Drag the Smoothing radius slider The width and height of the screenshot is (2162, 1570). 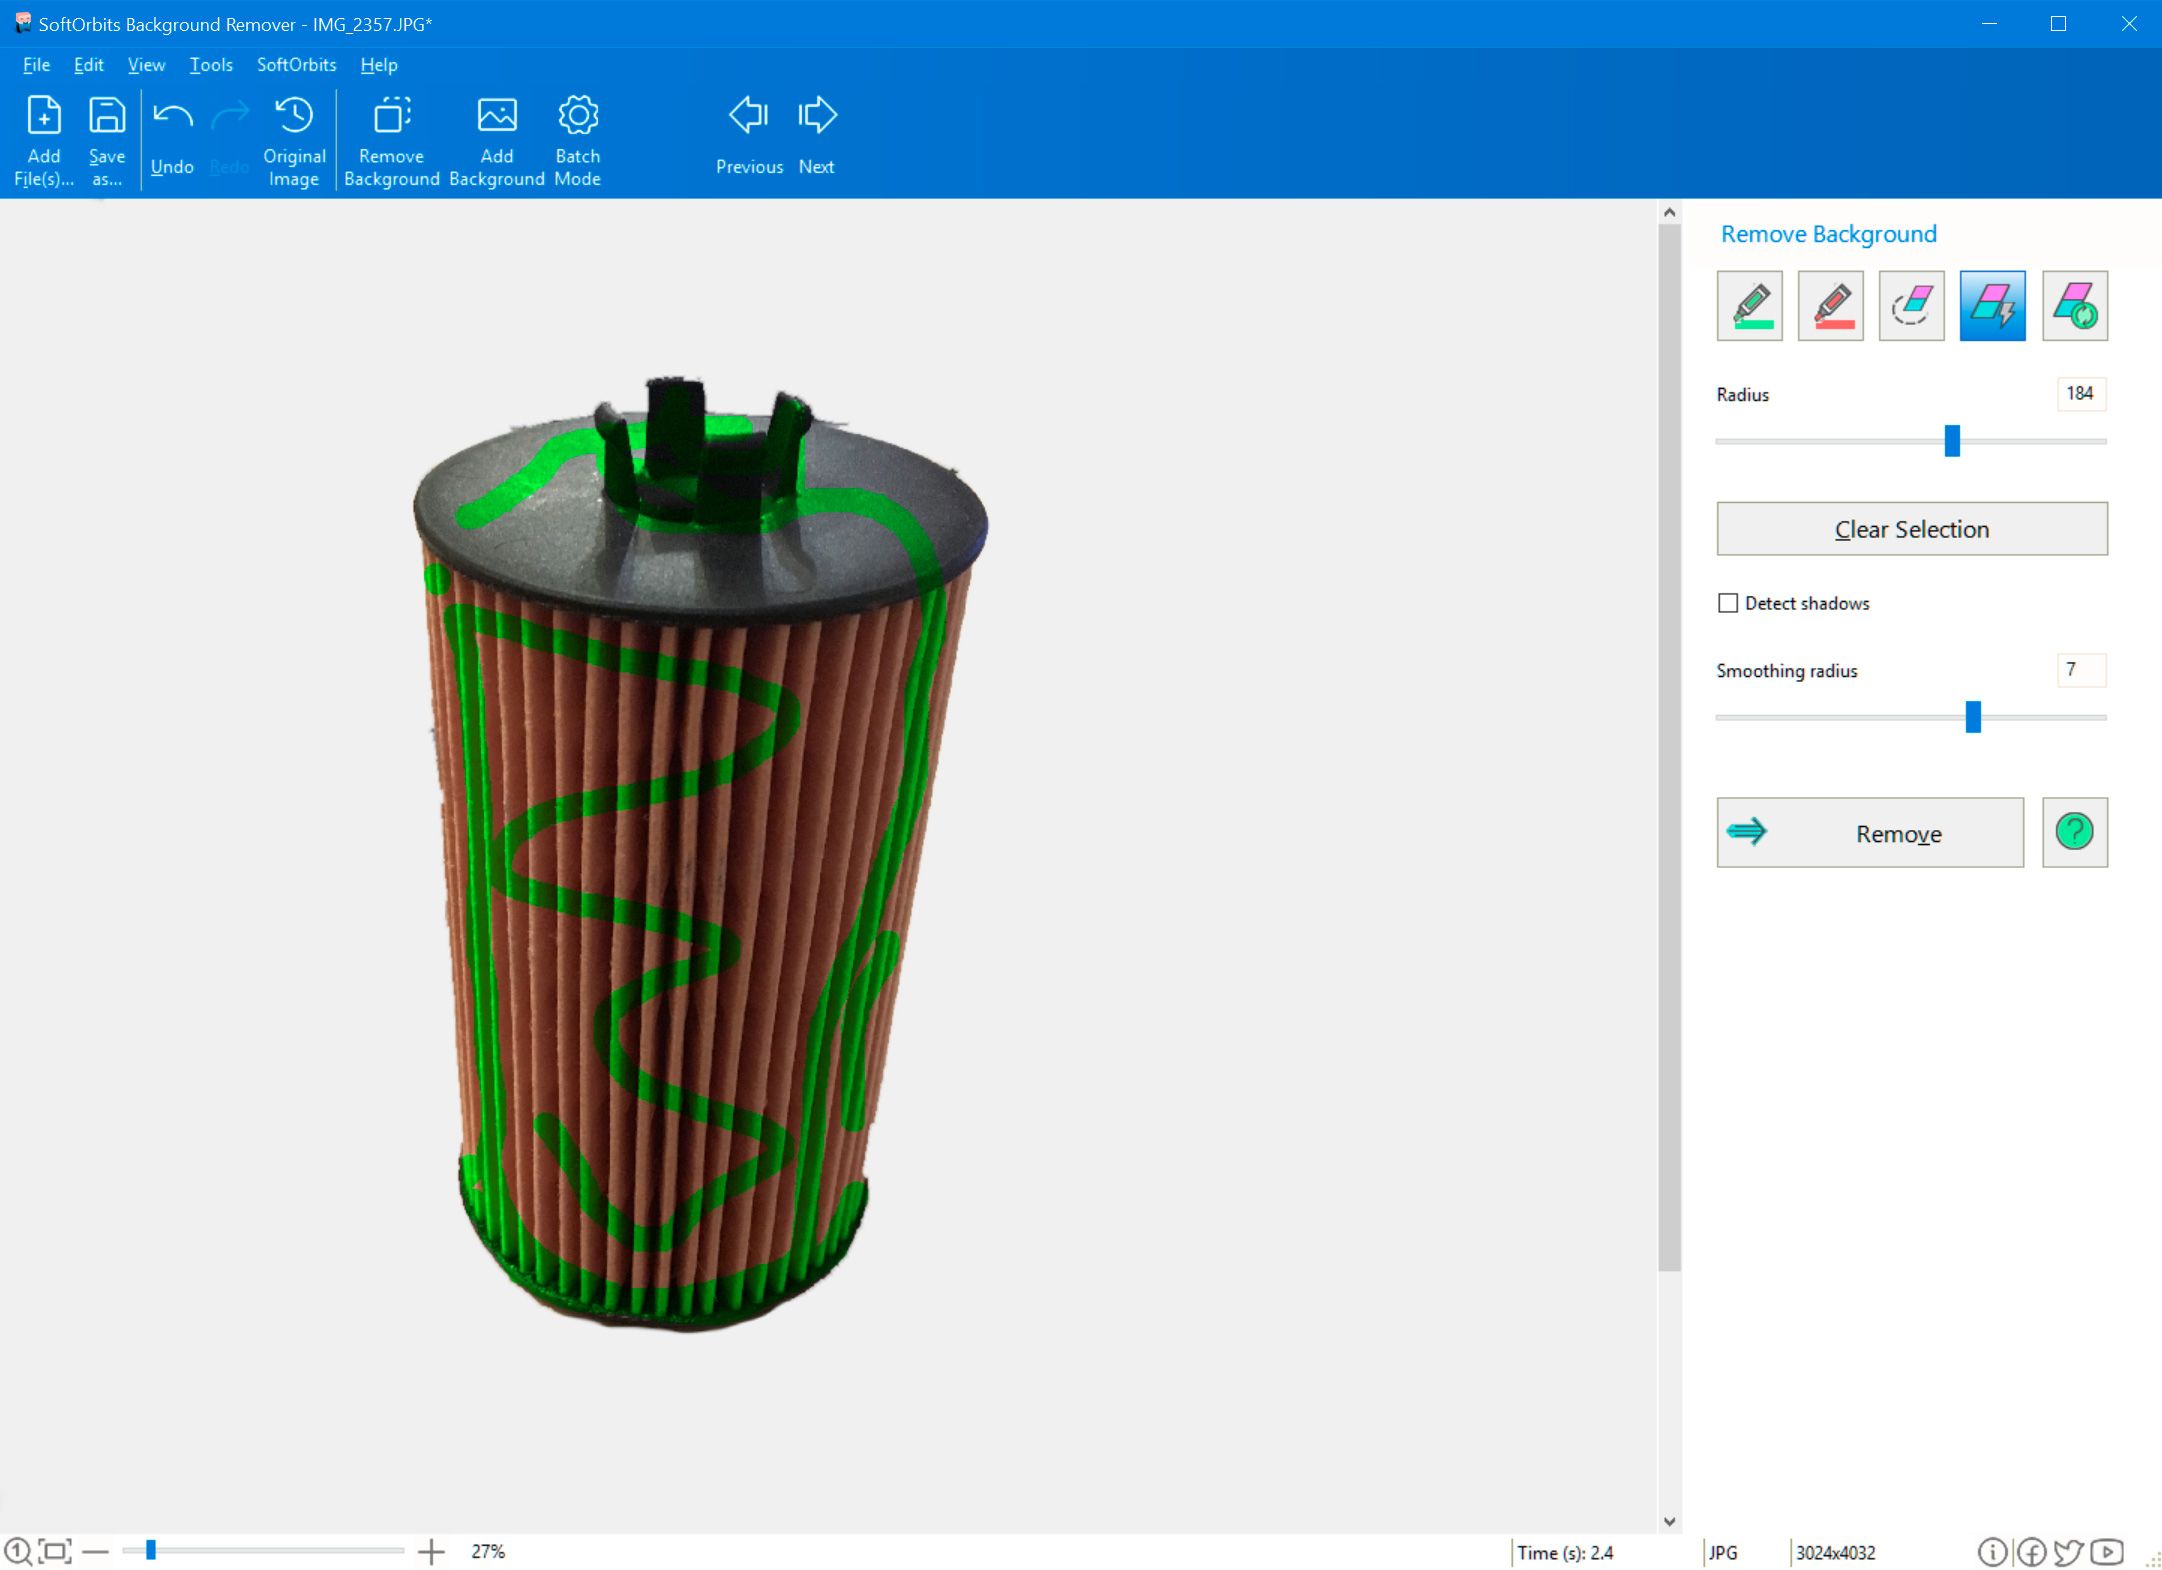pos(1976,717)
